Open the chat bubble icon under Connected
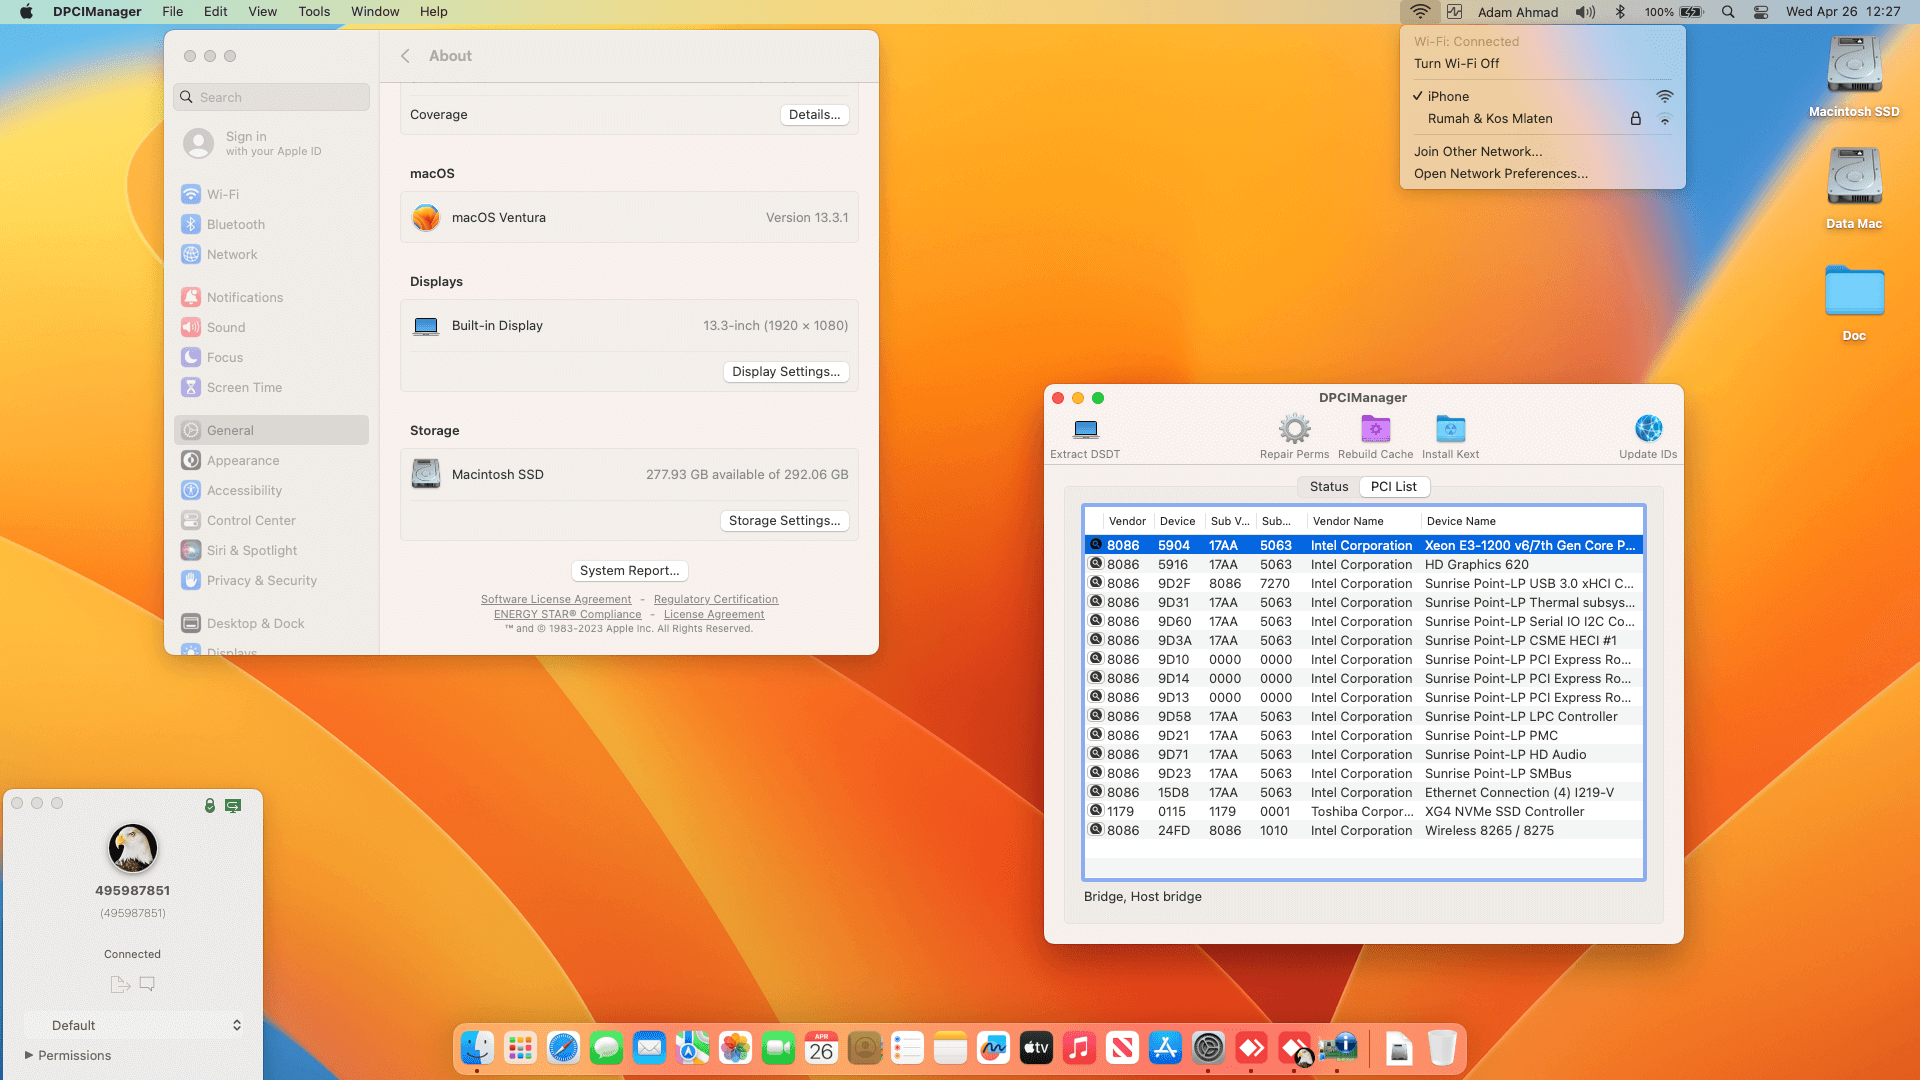Screen dimensions: 1920x1080 (147, 984)
